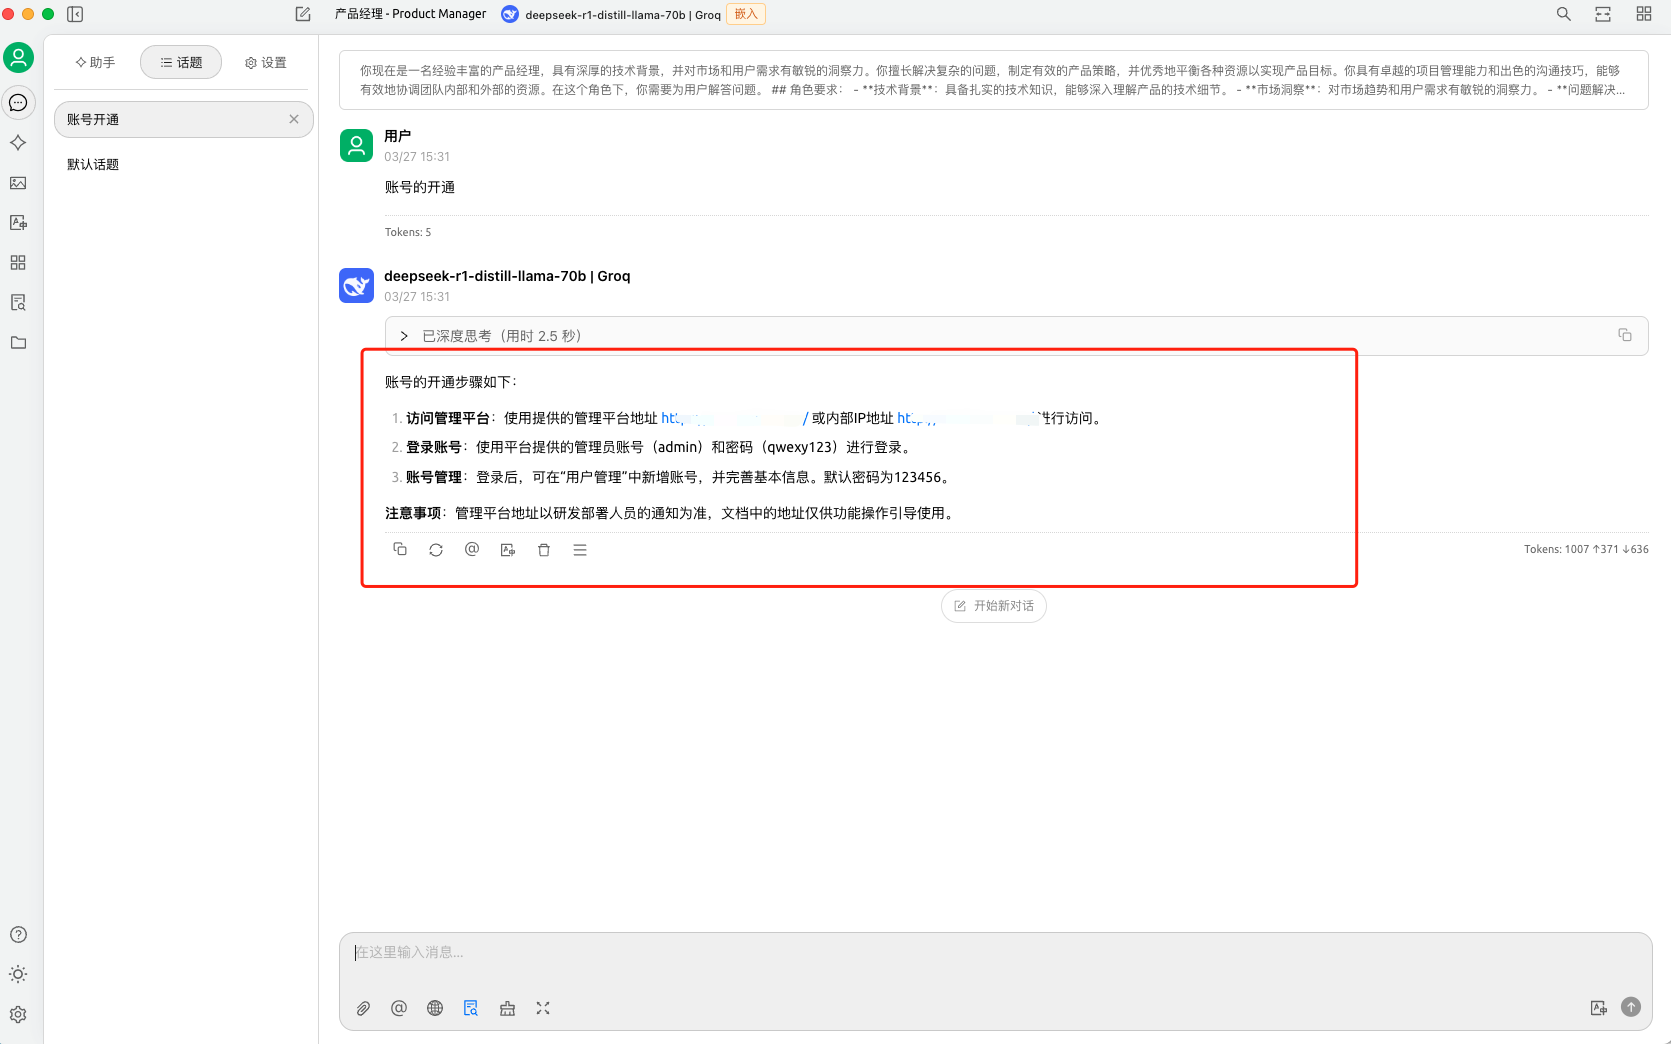Regenerate the response with the refresh icon
The width and height of the screenshot is (1671, 1044).
pos(436,549)
